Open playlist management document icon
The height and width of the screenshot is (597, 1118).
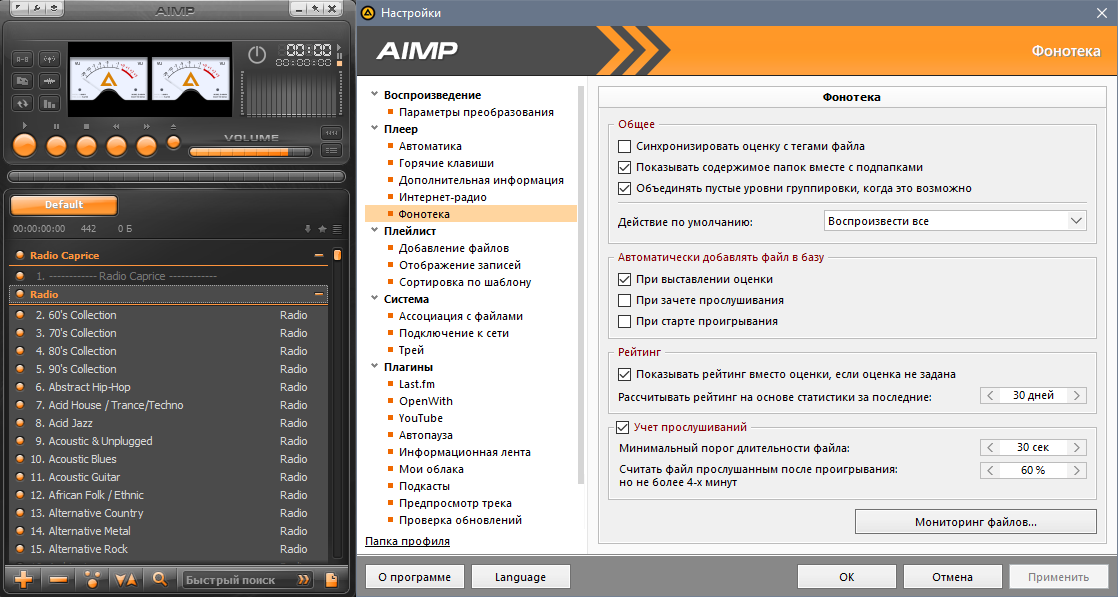tap(332, 579)
